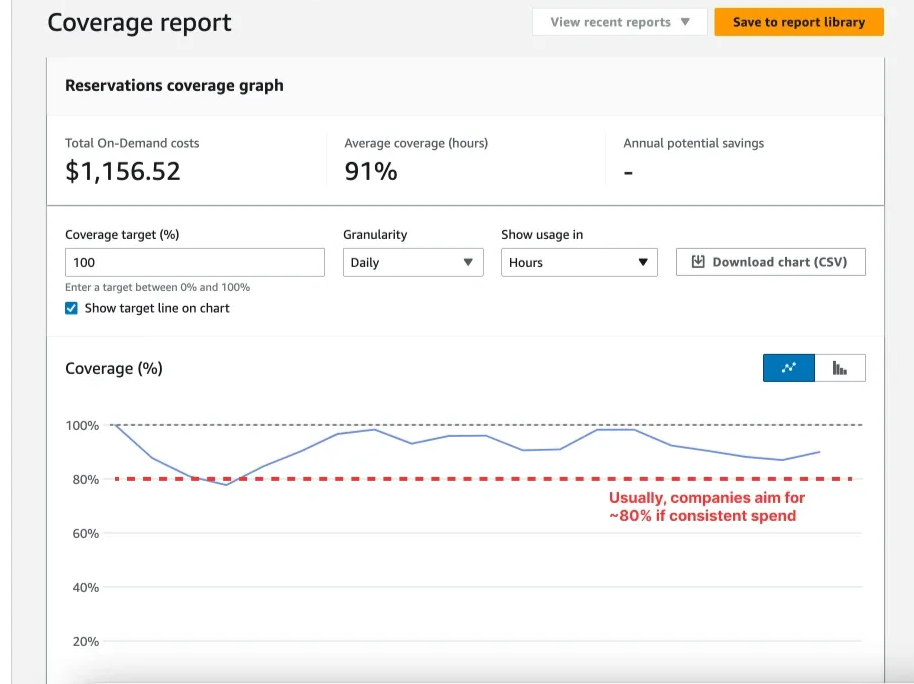Open the Granularity dropdown set to Daily
Image resolution: width=914 pixels, height=684 pixels.
pyautogui.click(x=413, y=262)
